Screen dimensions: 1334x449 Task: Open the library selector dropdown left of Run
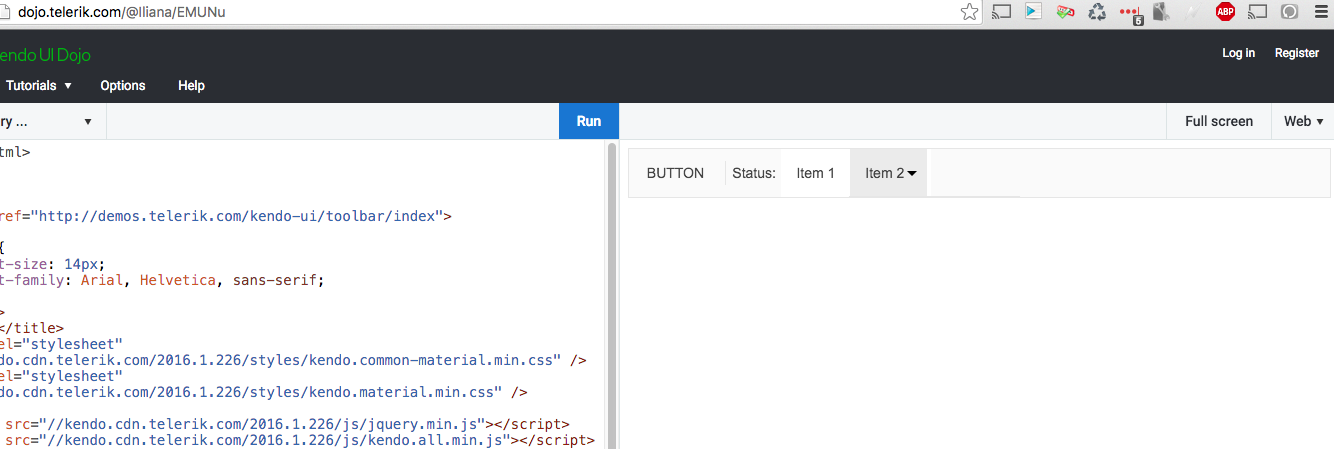pyautogui.click(x=48, y=121)
